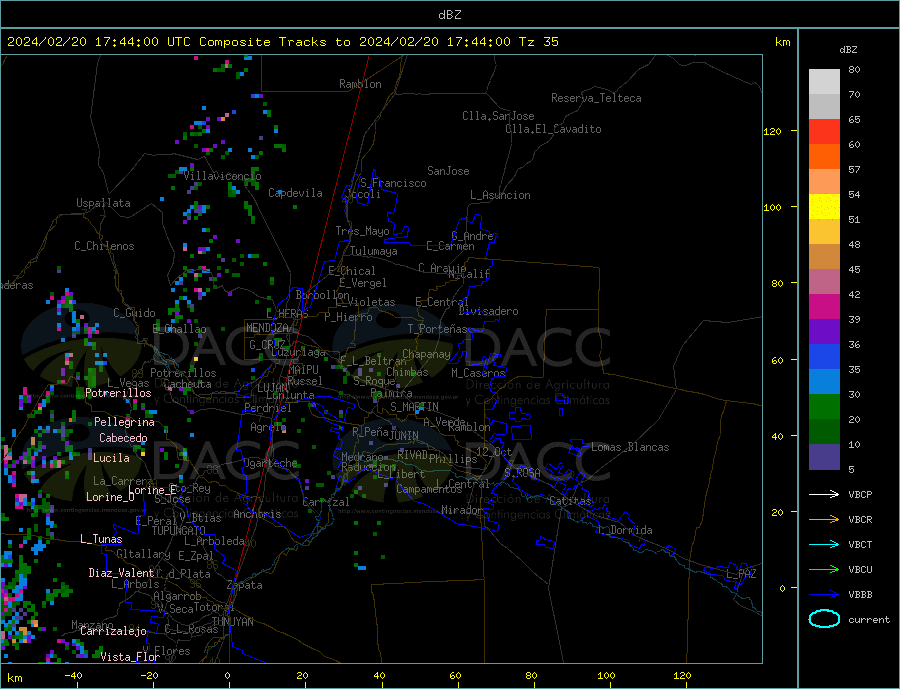Click the L_PAZ label at right

pos(742,574)
